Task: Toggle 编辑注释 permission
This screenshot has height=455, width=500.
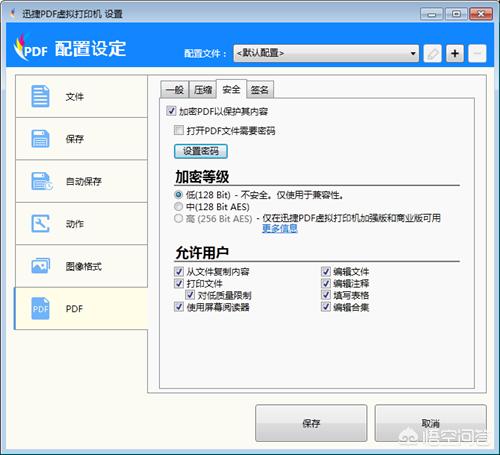Action: tap(326, 283)
